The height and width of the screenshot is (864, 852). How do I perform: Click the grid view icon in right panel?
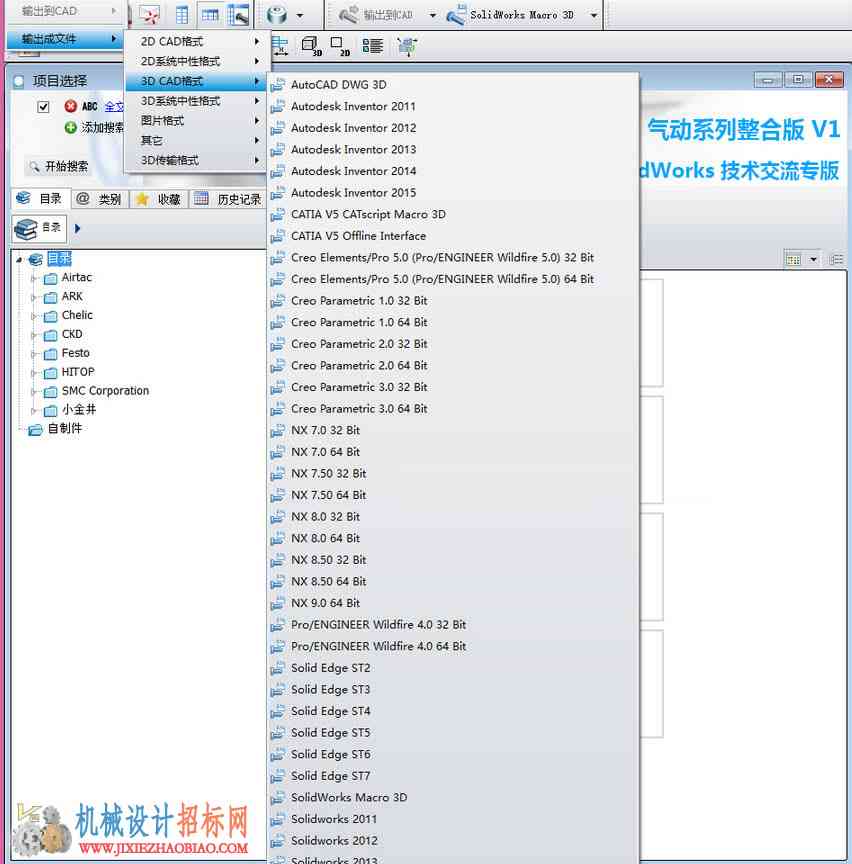pos(793,260)
